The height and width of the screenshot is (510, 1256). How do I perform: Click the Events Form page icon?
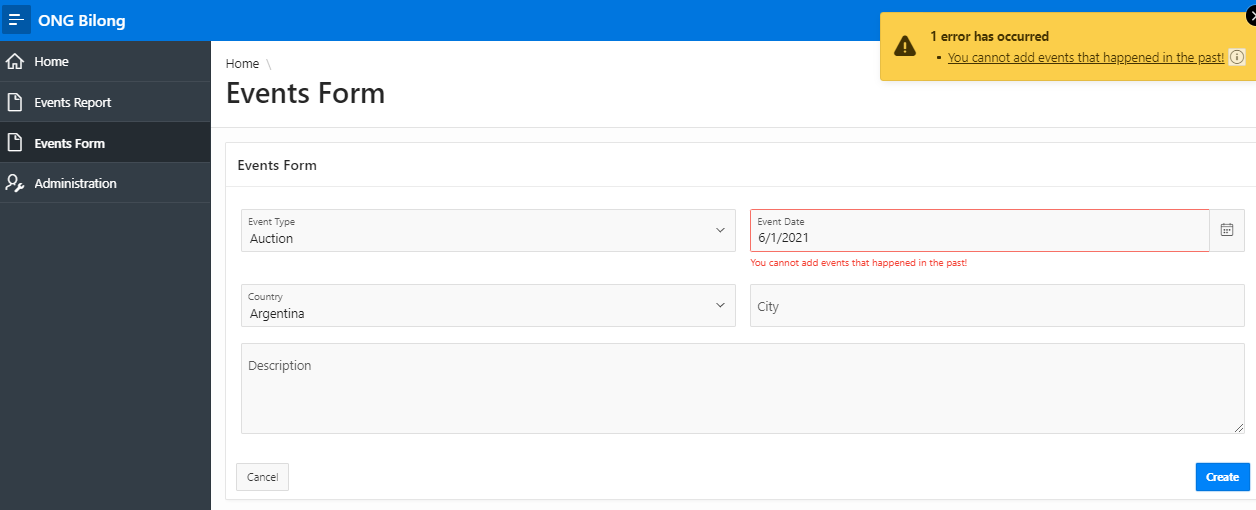[x=15, y=143]
